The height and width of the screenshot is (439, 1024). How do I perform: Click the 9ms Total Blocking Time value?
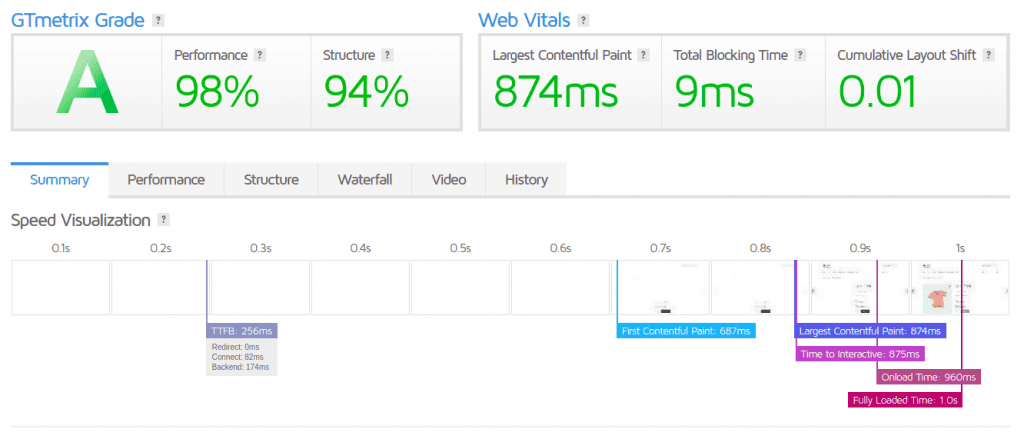714,91
